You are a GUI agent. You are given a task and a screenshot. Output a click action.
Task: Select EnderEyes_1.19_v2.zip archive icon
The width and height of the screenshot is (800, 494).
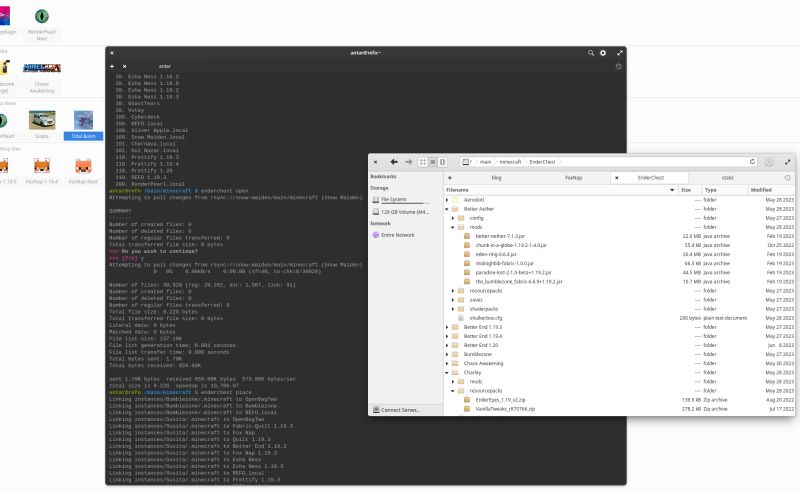point(467,400)
